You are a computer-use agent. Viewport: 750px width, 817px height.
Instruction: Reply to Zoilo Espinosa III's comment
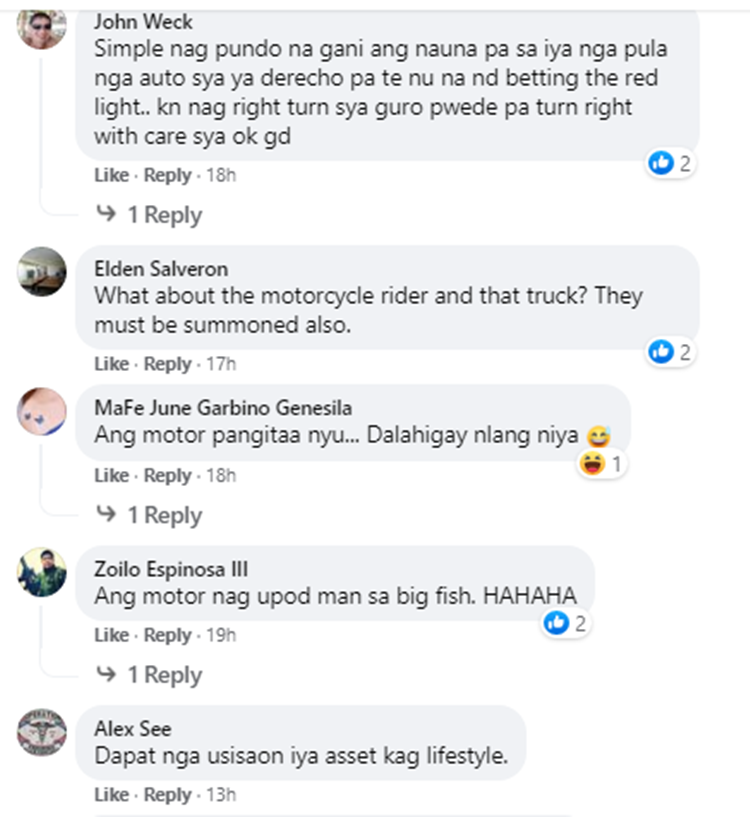pyautogui.click(x=167, y=635)
